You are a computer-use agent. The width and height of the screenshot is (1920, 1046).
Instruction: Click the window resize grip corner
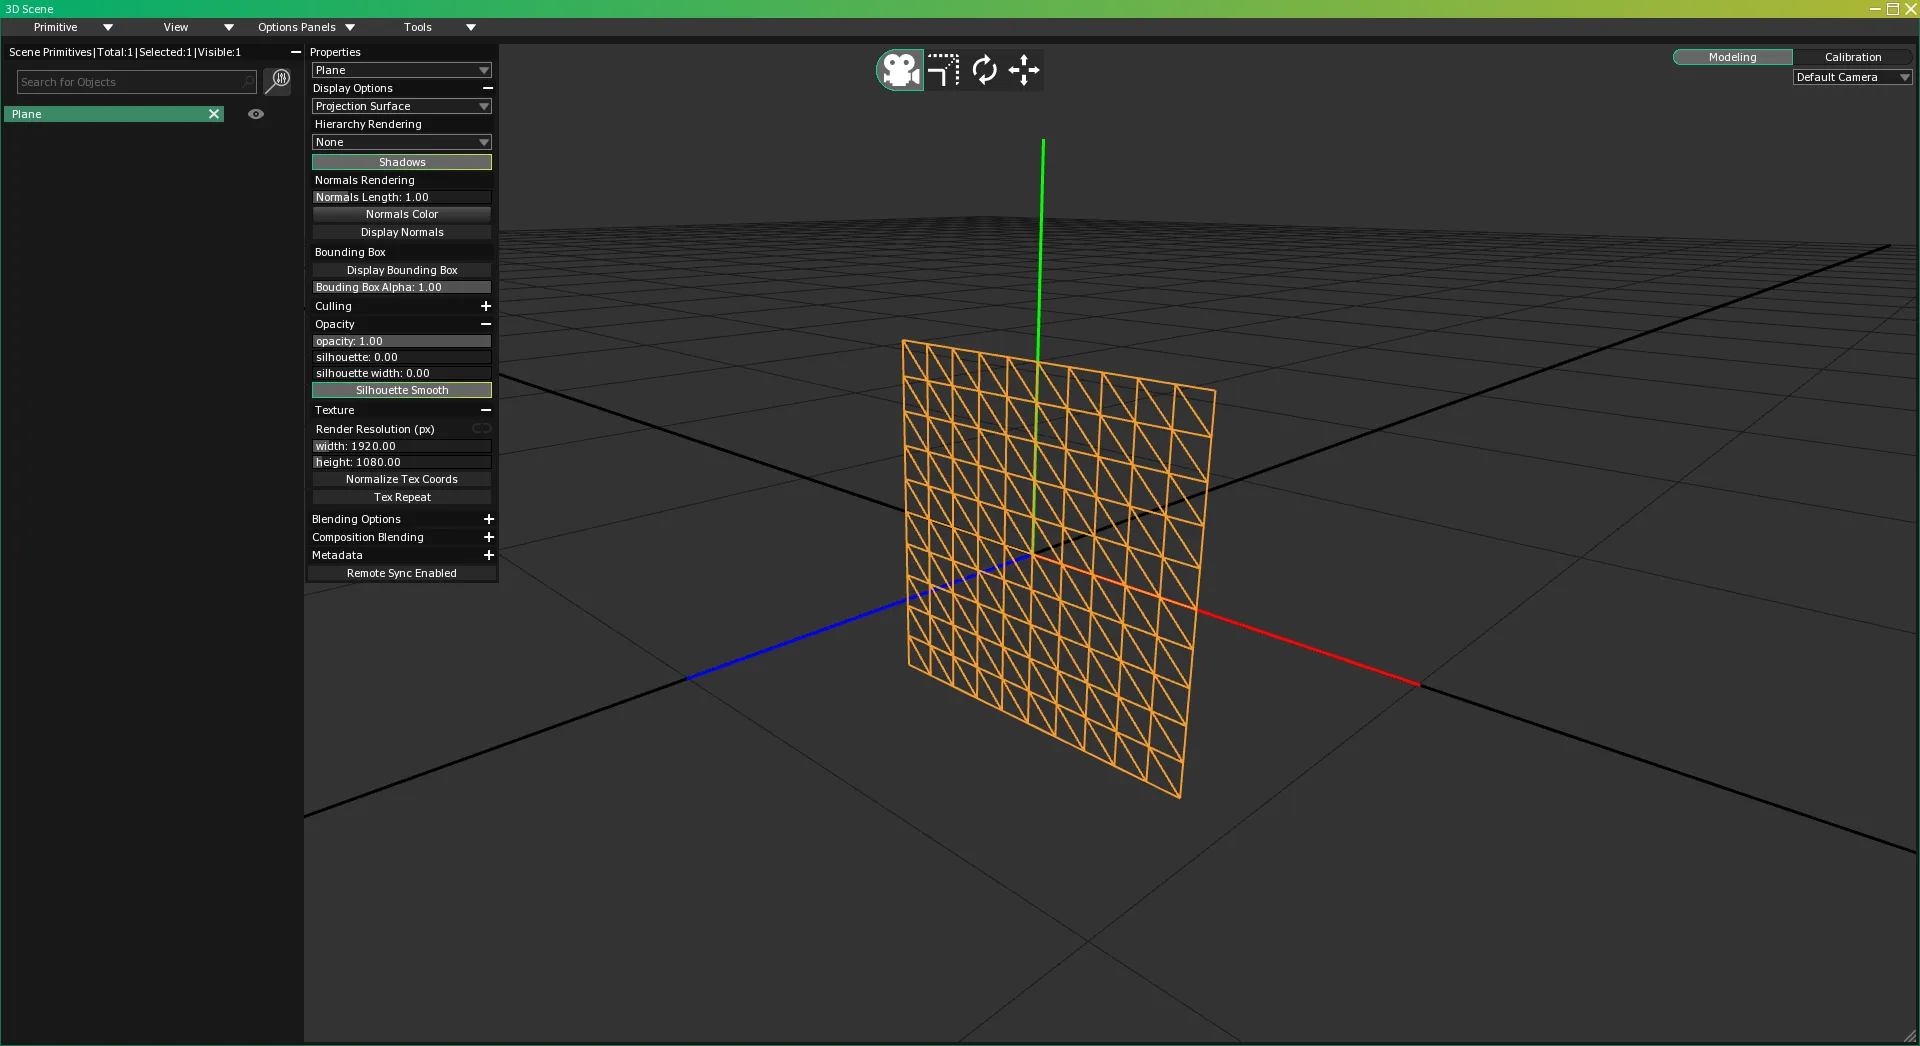pos(1910,1037)
